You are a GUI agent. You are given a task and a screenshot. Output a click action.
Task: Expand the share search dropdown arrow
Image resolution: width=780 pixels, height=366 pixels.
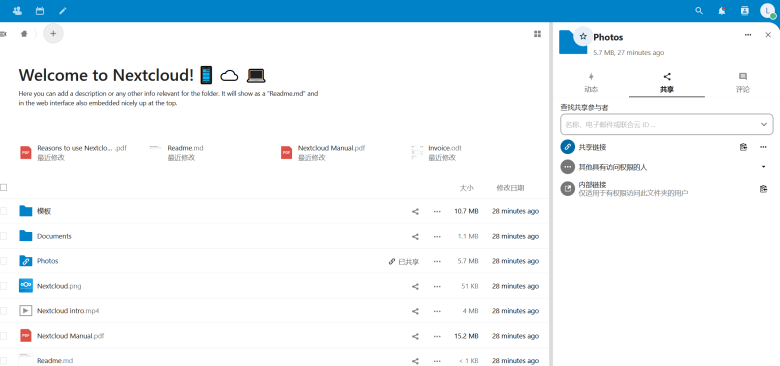tap(764, 124)
